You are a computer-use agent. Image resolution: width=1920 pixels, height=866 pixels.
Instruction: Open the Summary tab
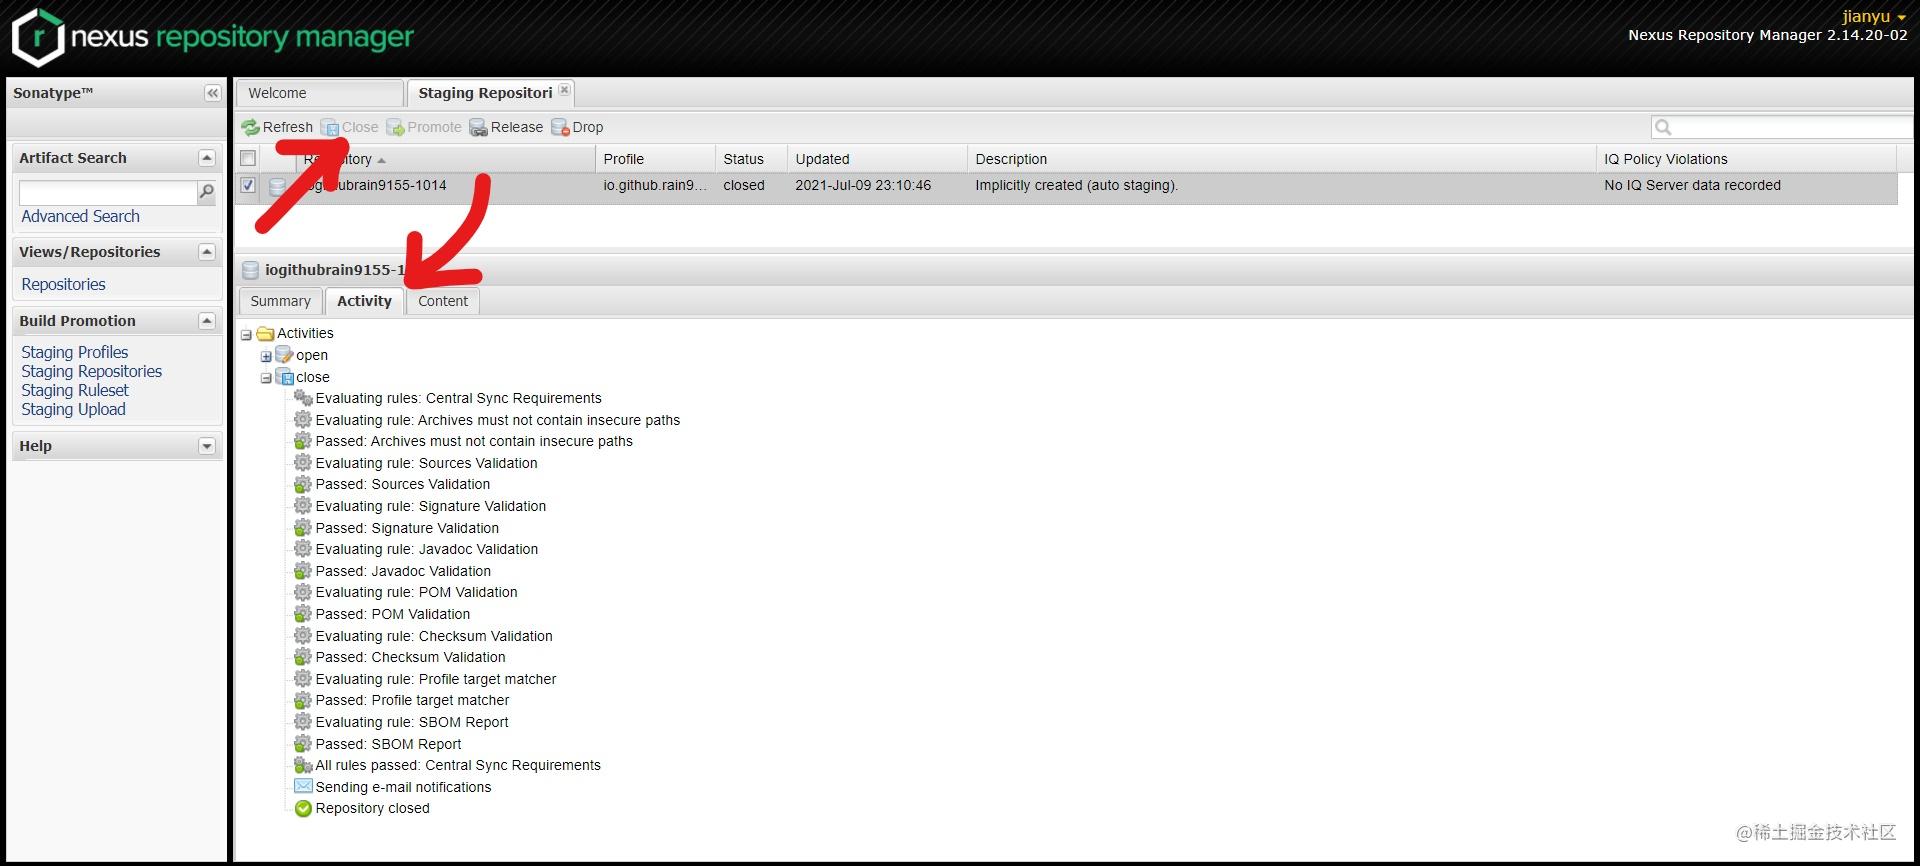280,301
